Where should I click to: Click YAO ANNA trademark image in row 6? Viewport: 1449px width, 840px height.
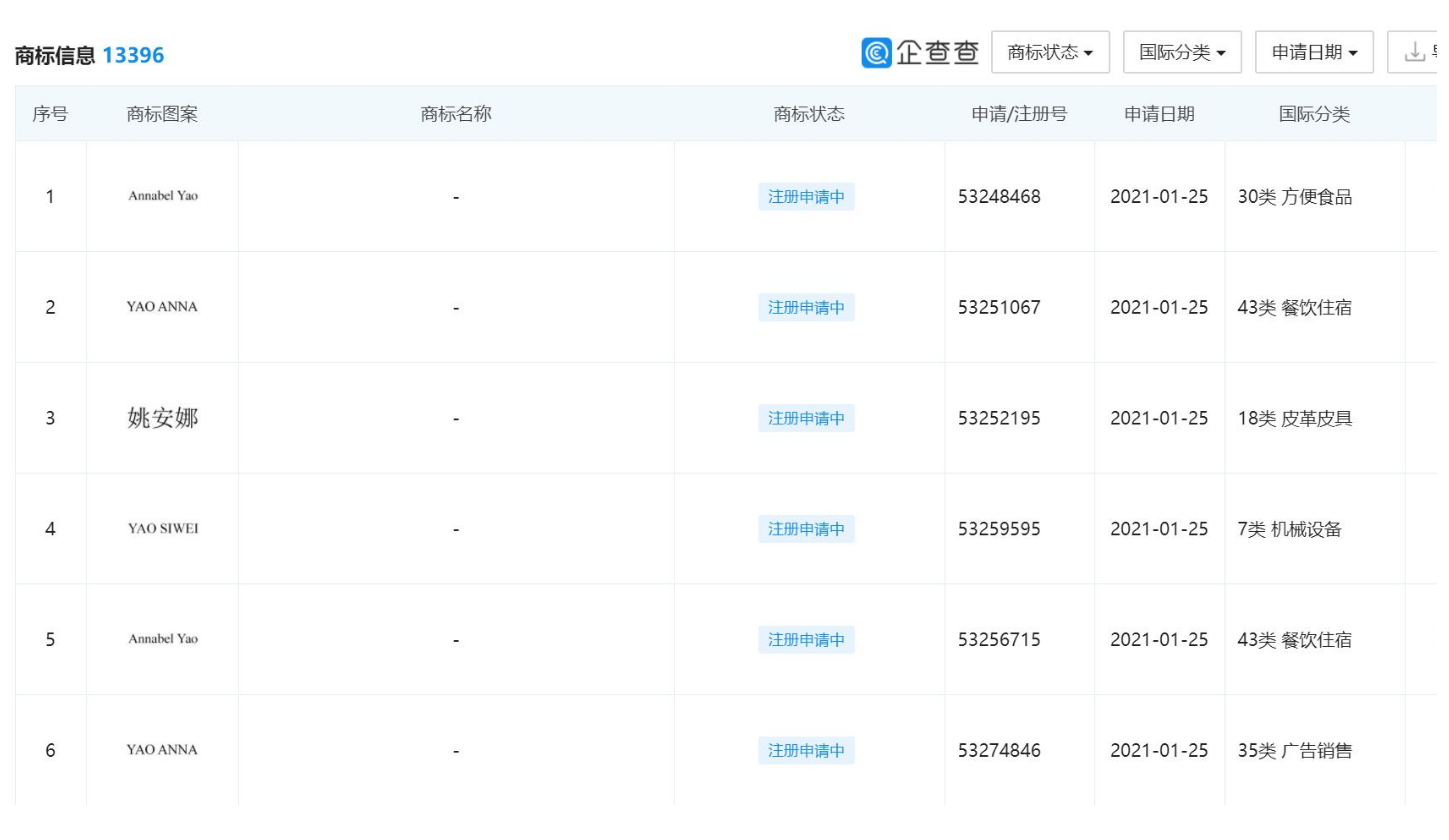tap(162, 750)
